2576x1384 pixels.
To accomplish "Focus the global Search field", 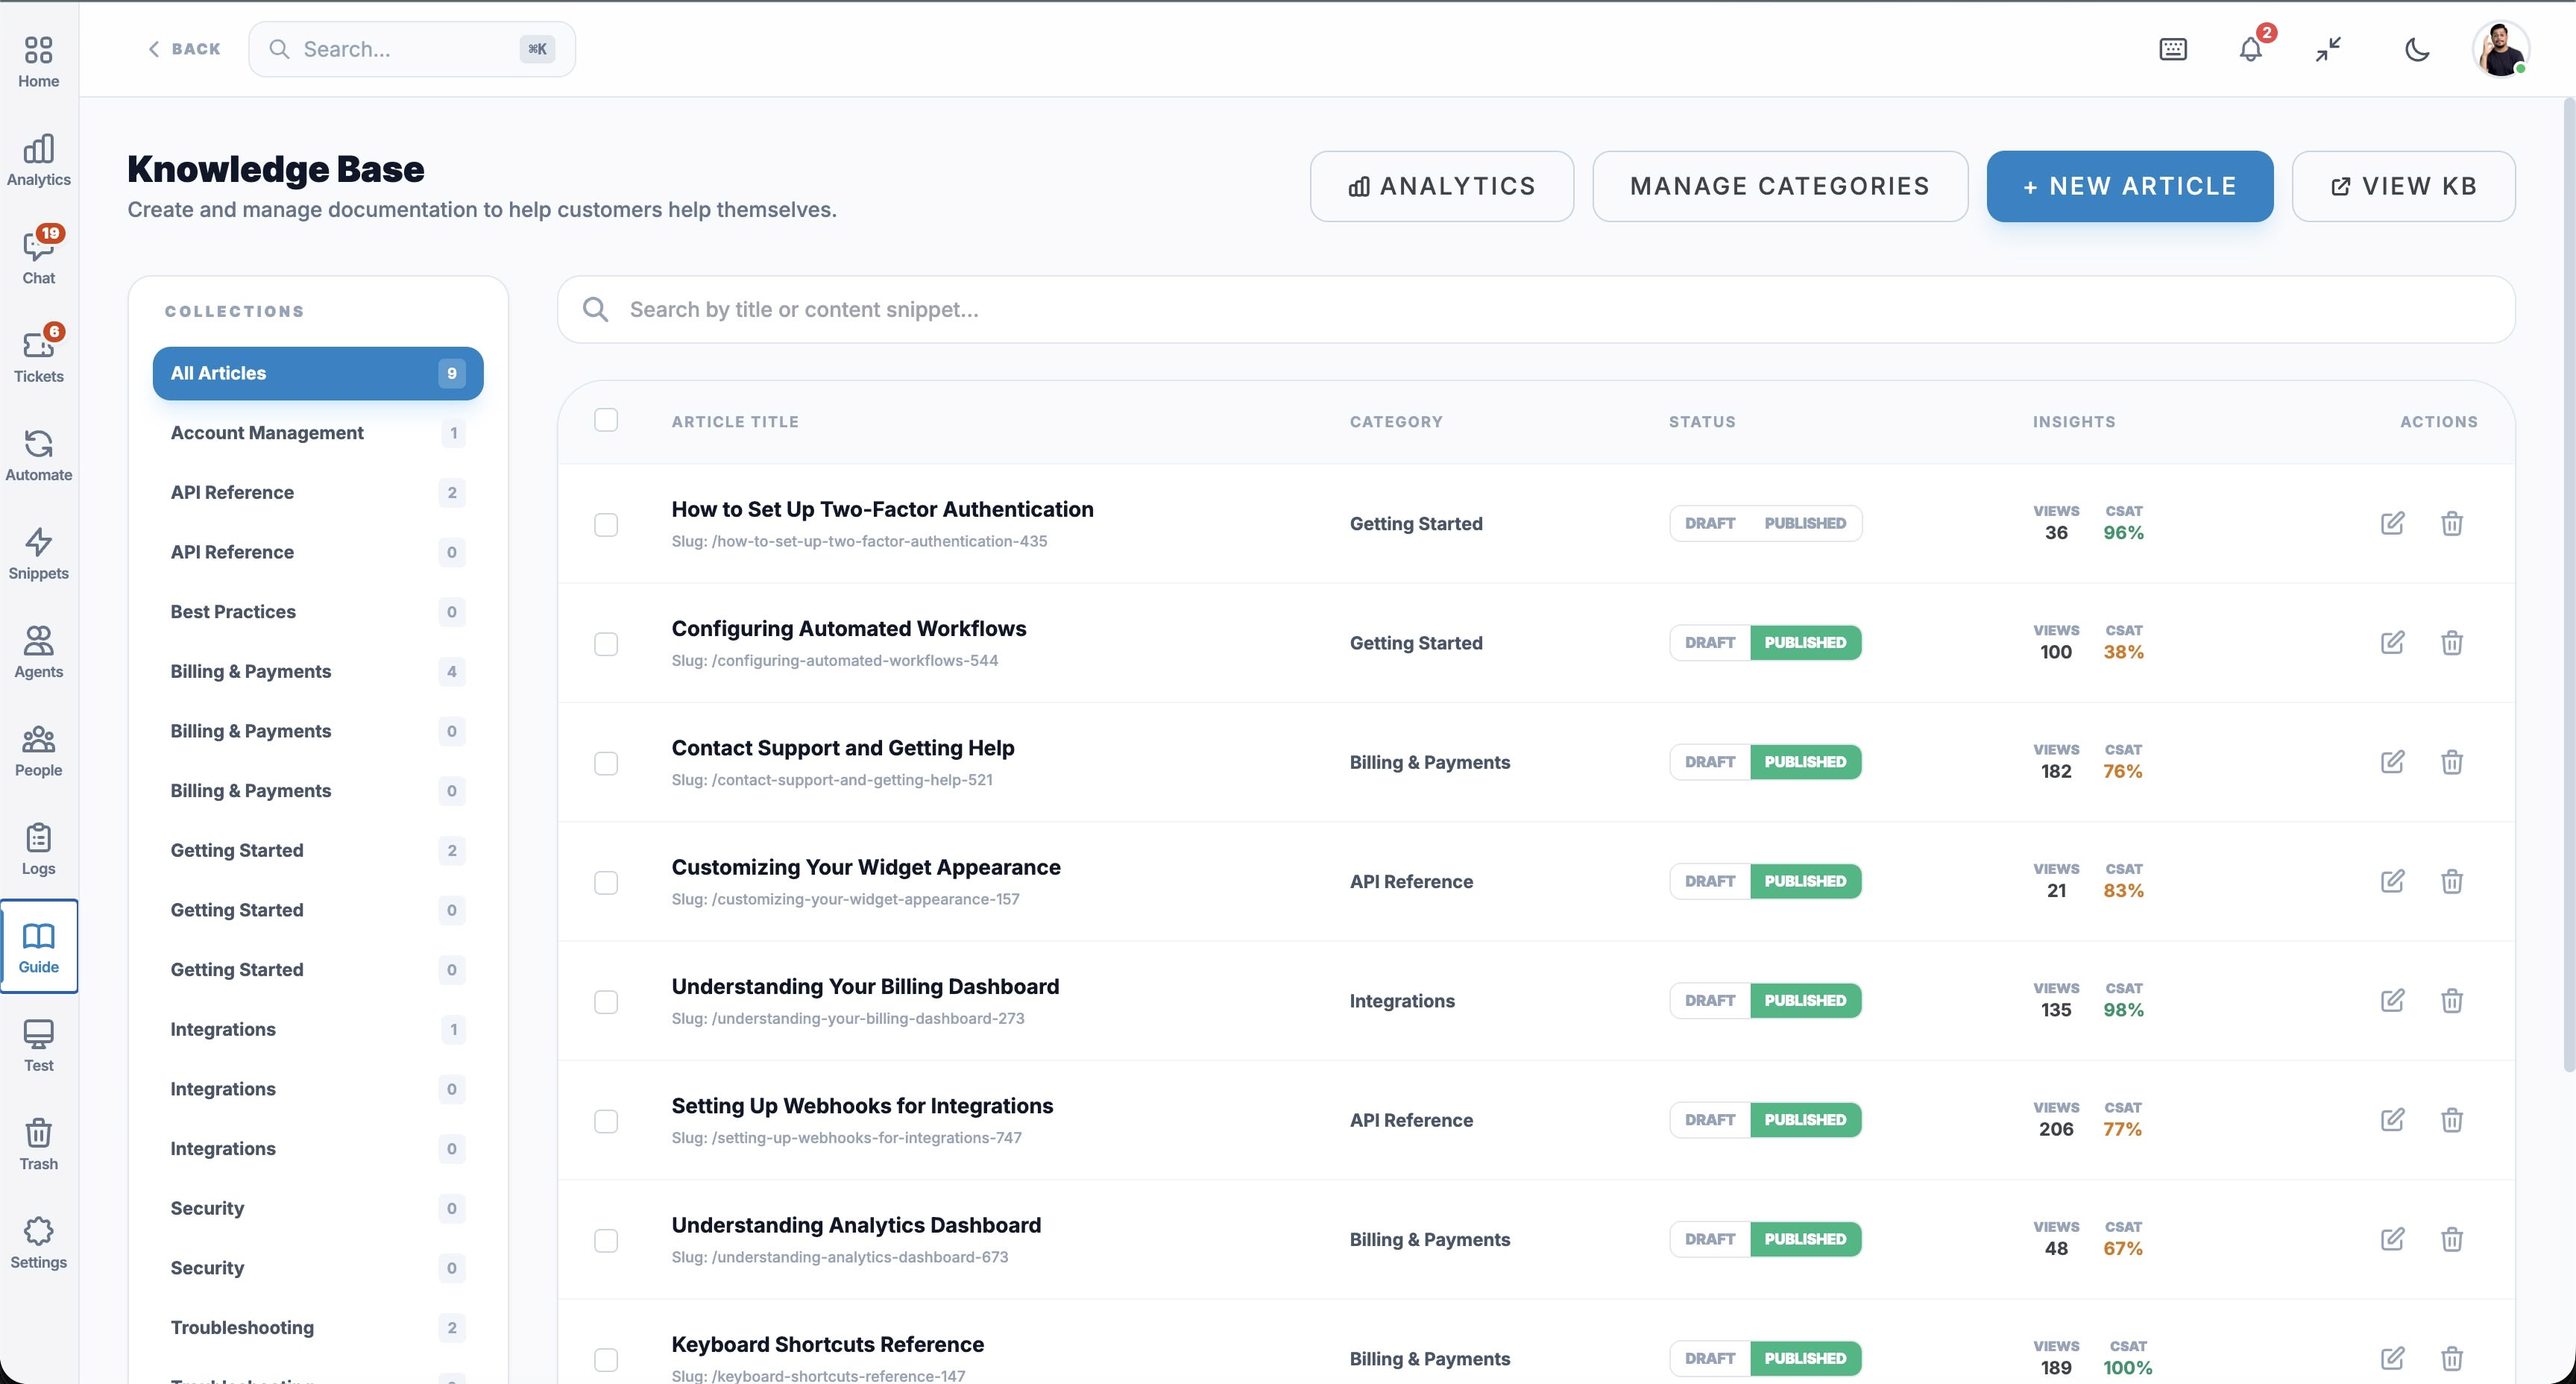I will pyautogui.click(x=412, y=49).
